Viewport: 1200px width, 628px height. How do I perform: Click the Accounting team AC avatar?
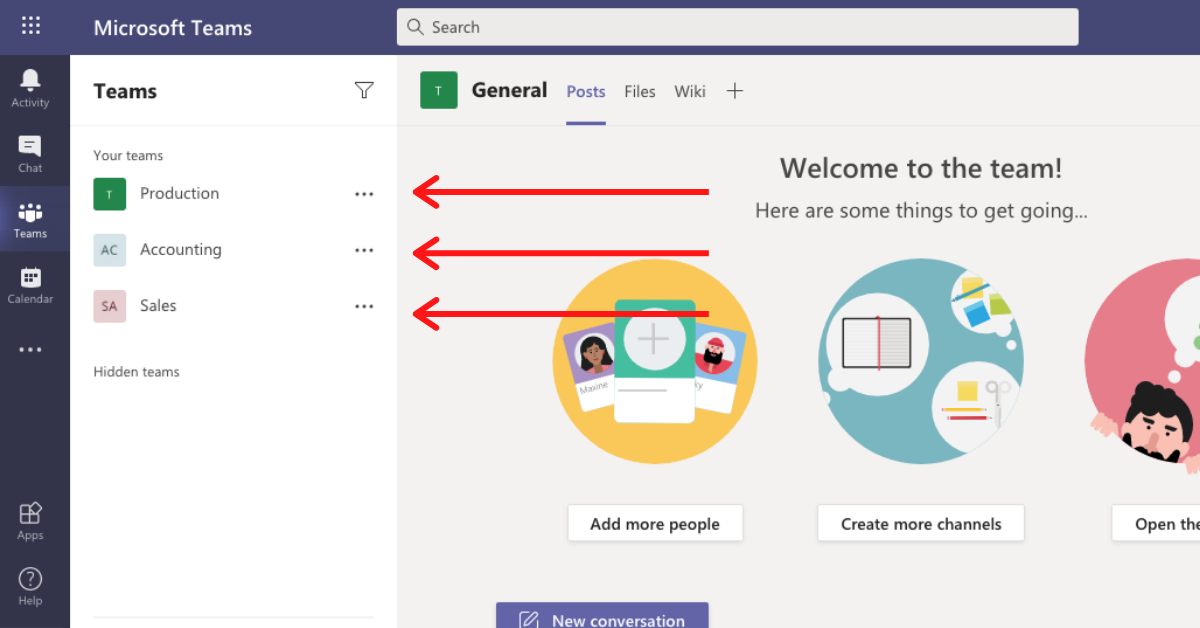[110, 250]
